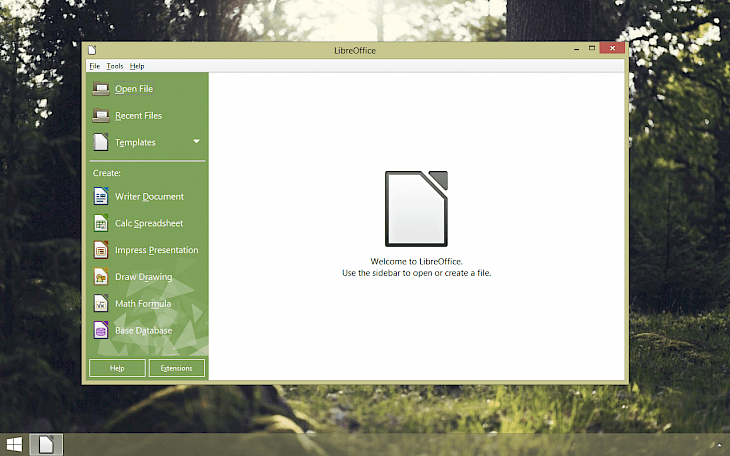Click the large LibreOffice logo in the welcome area
Viewport: 730px width, 456px height.
point(416,208)
